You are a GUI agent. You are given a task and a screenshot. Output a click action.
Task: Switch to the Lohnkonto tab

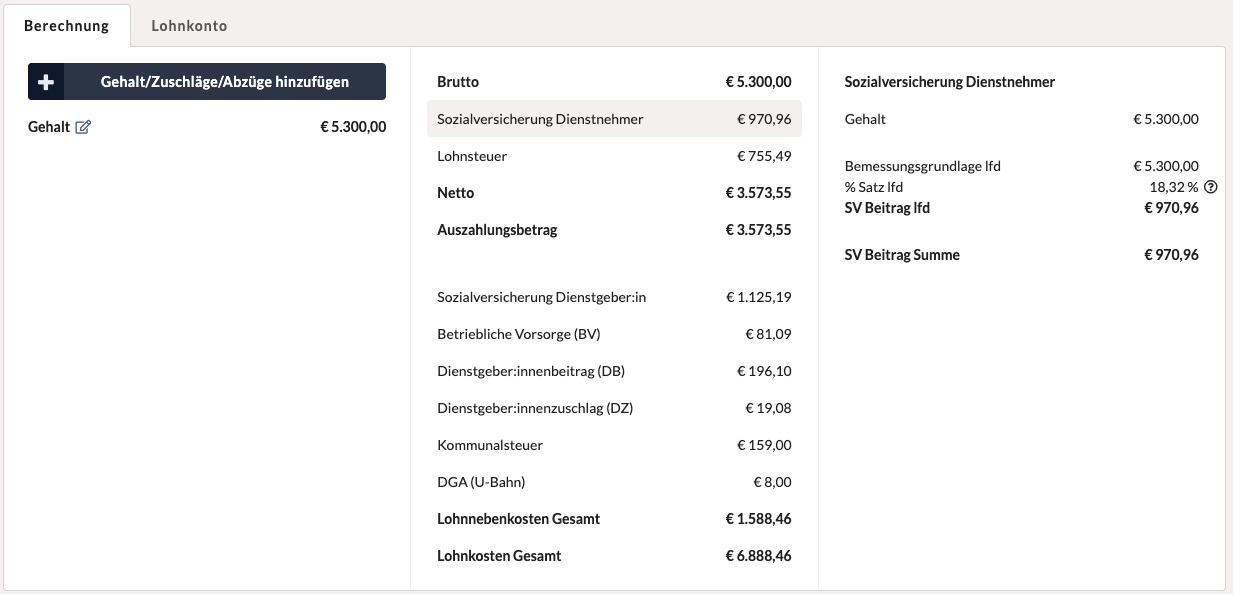coord(189,26)
